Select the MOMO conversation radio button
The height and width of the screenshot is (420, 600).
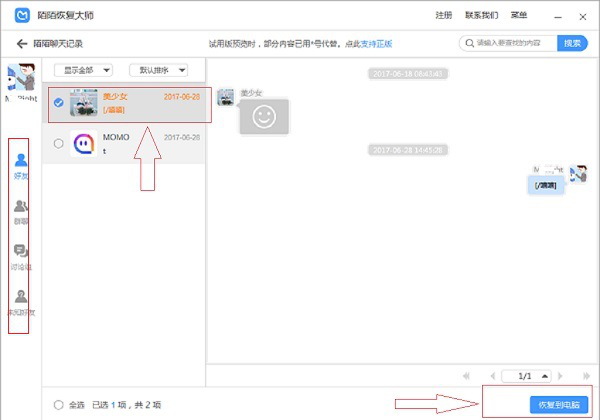(58, 144)
